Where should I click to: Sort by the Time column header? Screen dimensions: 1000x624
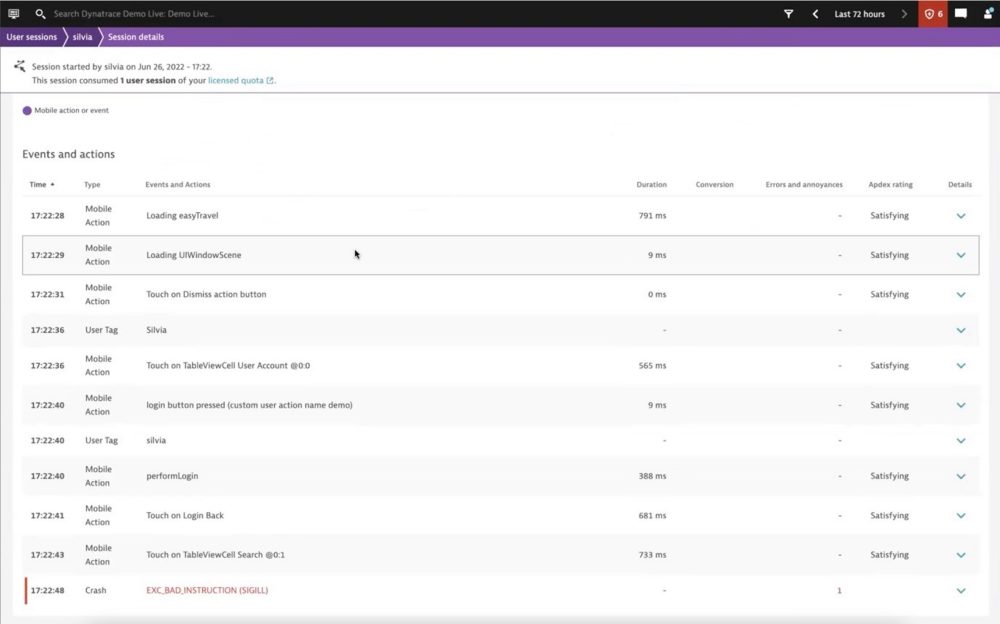[41, 184]
